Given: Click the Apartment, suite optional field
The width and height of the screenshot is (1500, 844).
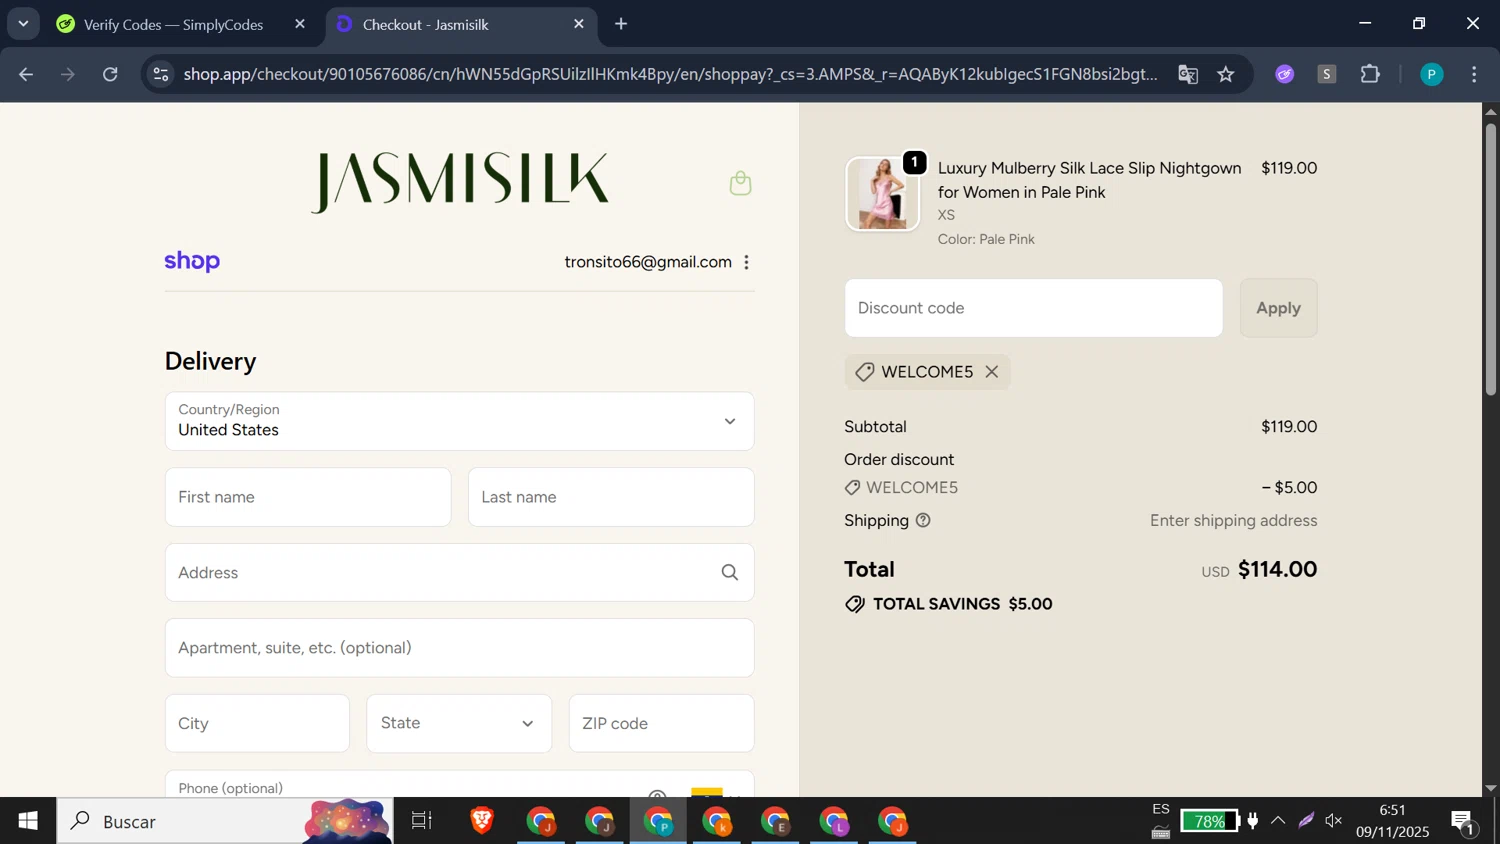Looking at the screenshot, I should pos(459,648).
